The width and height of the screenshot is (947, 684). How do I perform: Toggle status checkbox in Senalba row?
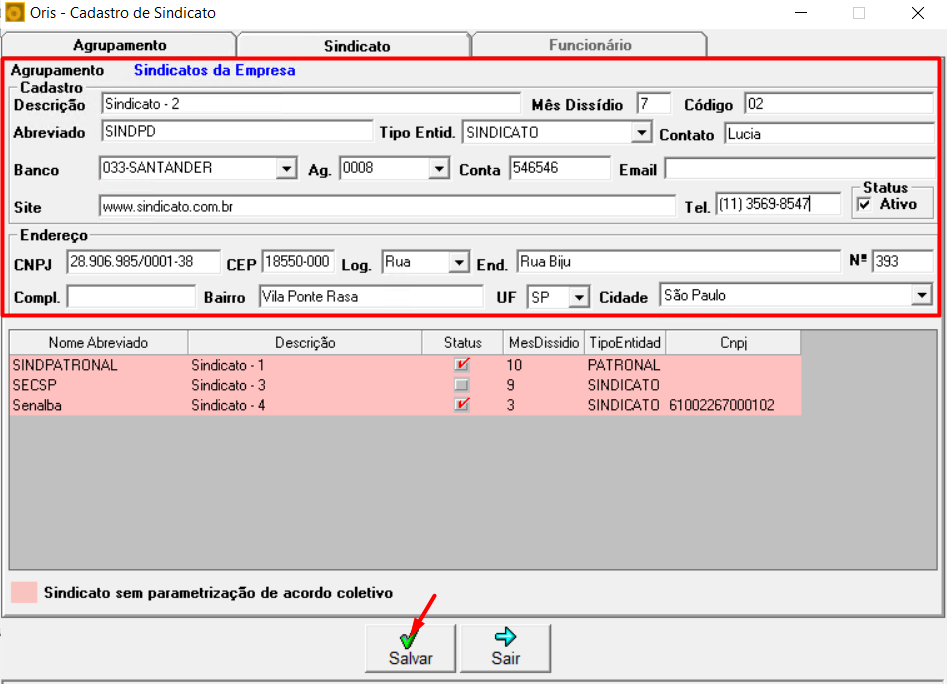462,404
